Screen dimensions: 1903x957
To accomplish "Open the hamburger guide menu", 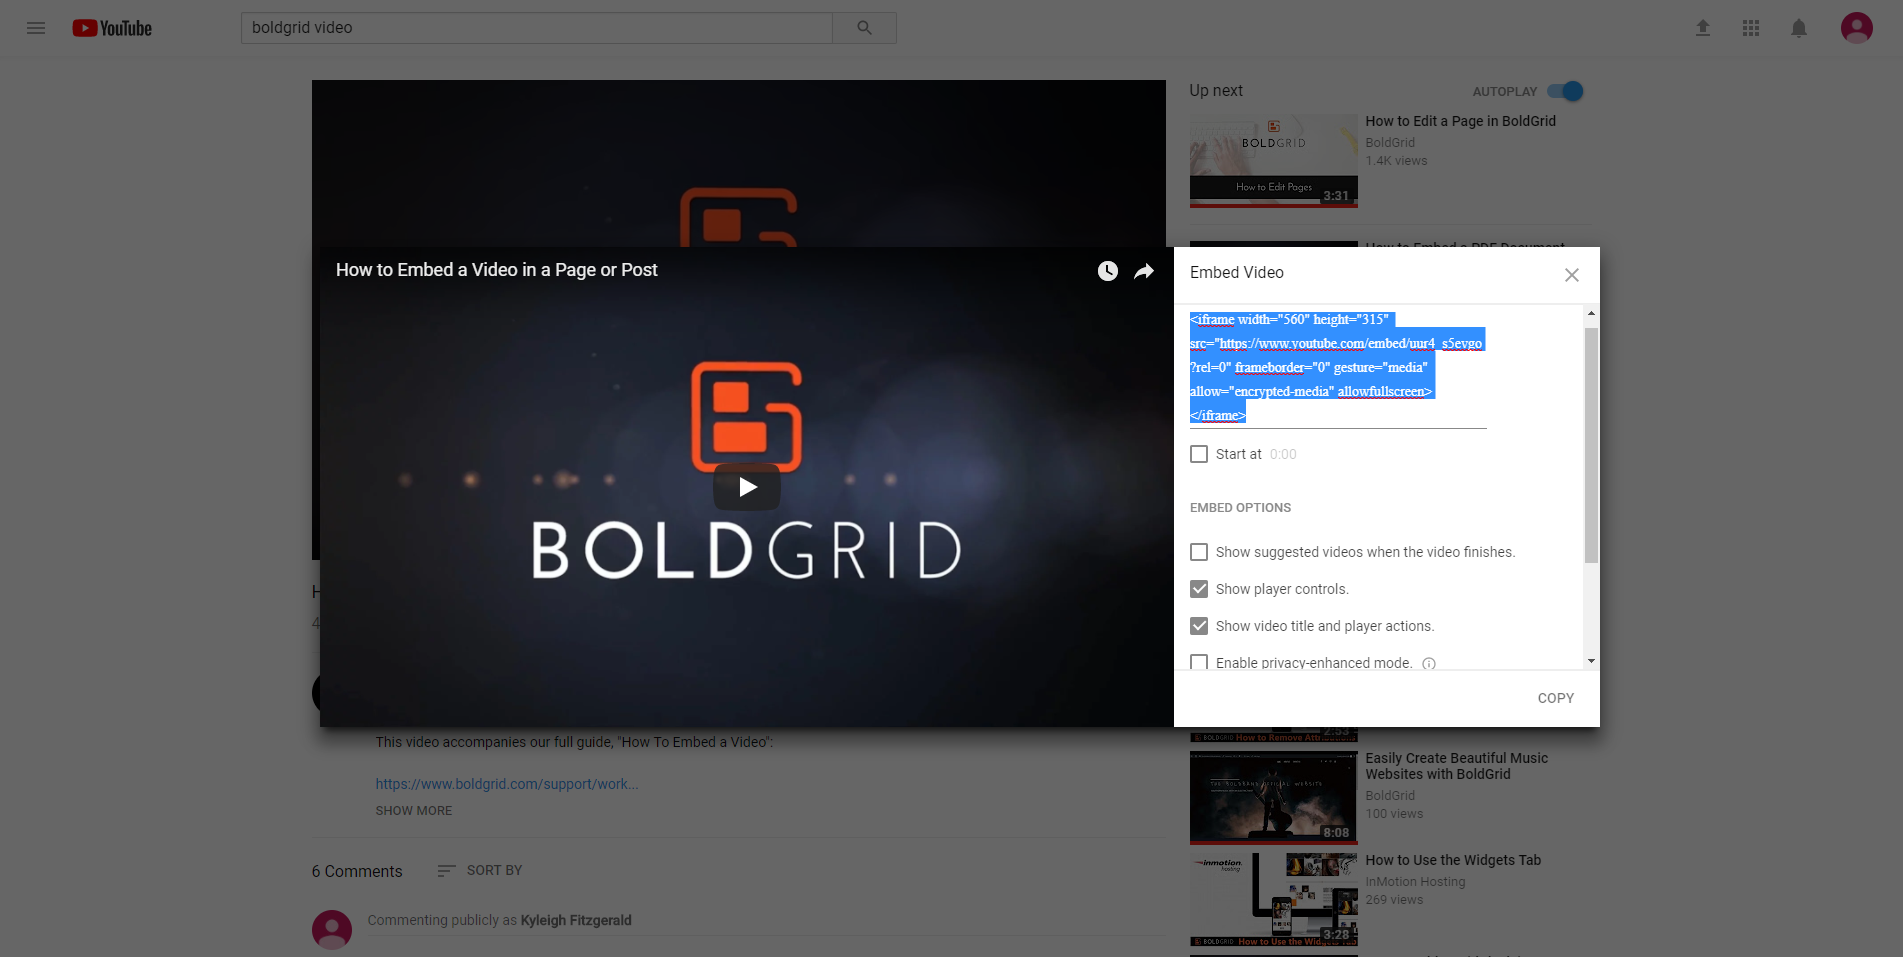I will point(36,28).
